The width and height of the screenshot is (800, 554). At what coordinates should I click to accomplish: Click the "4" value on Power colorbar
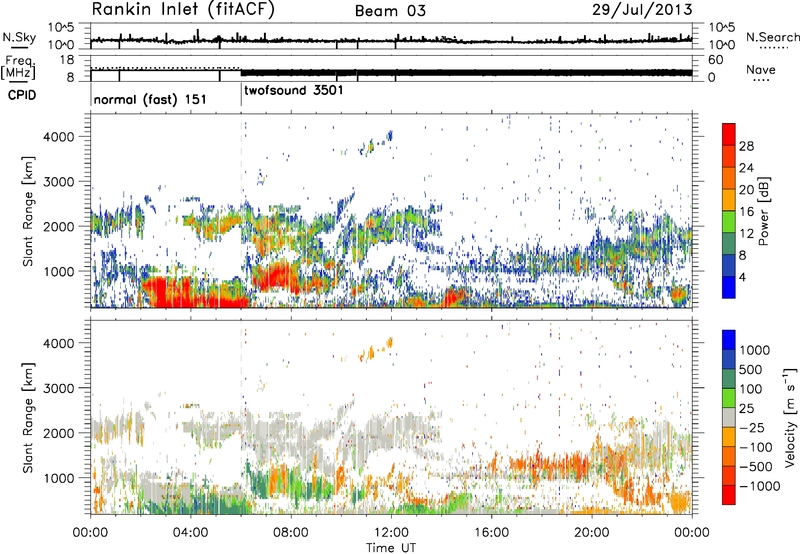point(742,277)
